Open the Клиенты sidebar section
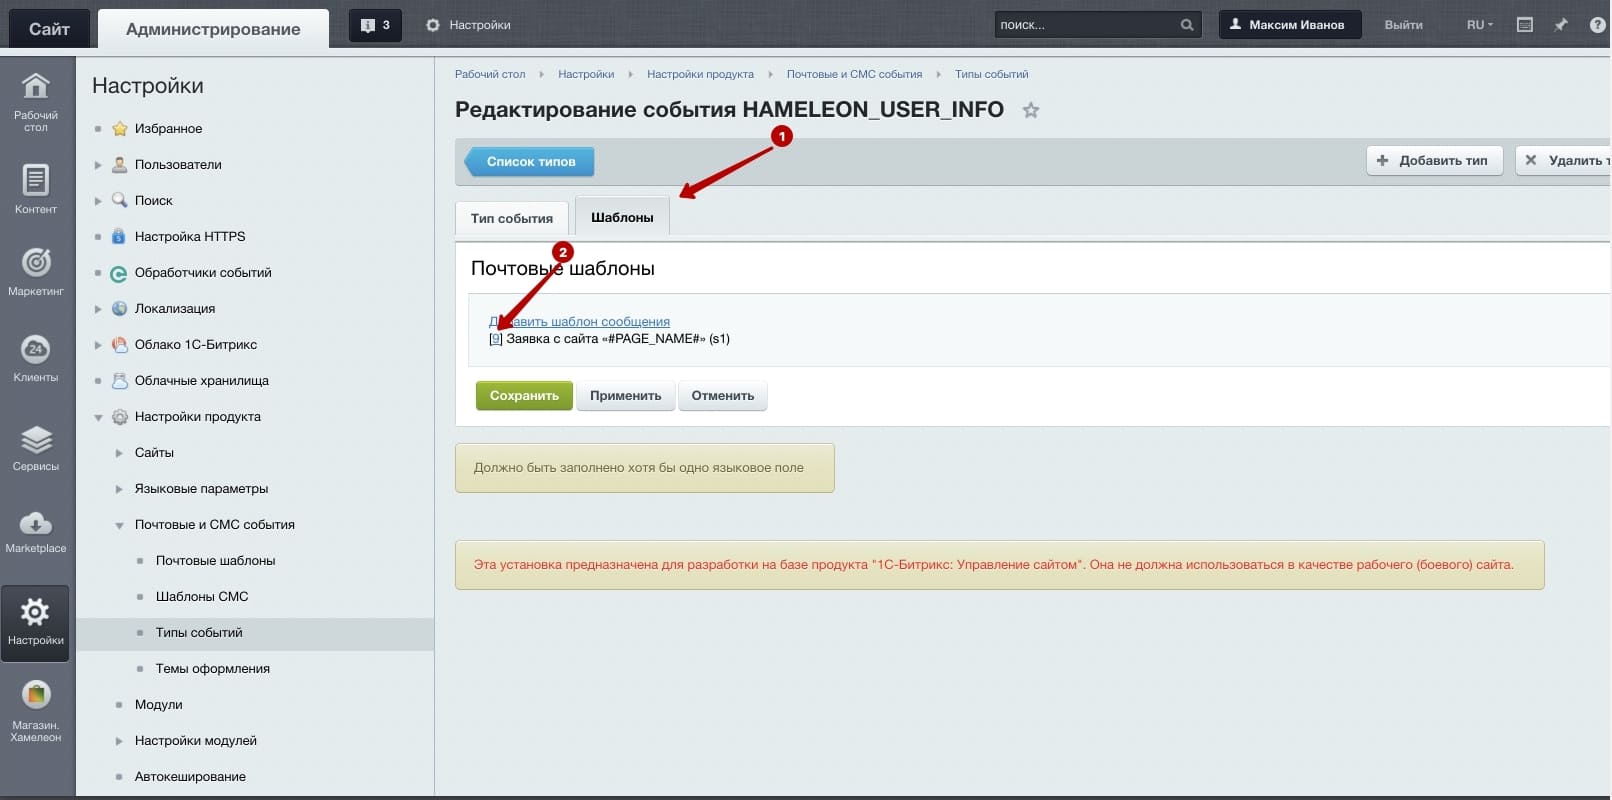 click(x=36, y=359)
